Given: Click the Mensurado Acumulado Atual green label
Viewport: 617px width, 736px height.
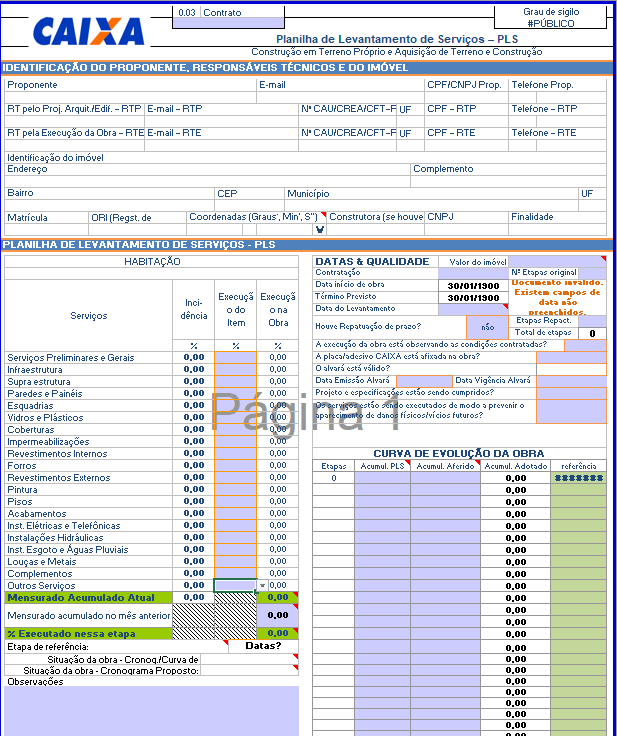Looking at the screenshot, I should click(88, 598).
